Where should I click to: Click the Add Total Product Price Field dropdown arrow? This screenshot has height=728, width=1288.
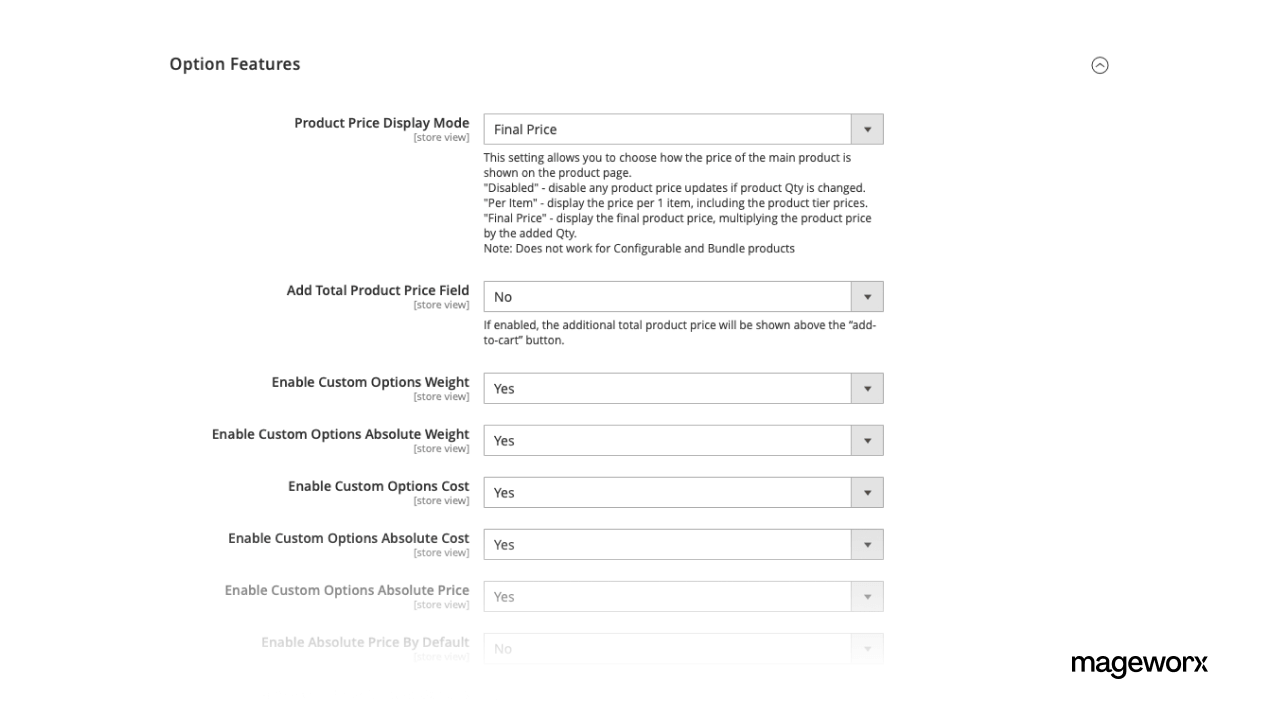868,296
